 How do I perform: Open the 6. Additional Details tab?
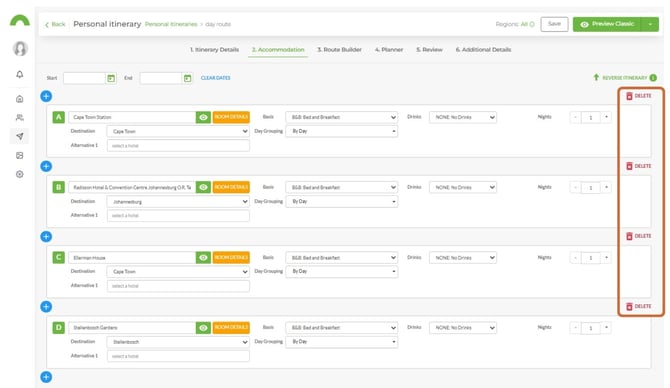[483, 50]
